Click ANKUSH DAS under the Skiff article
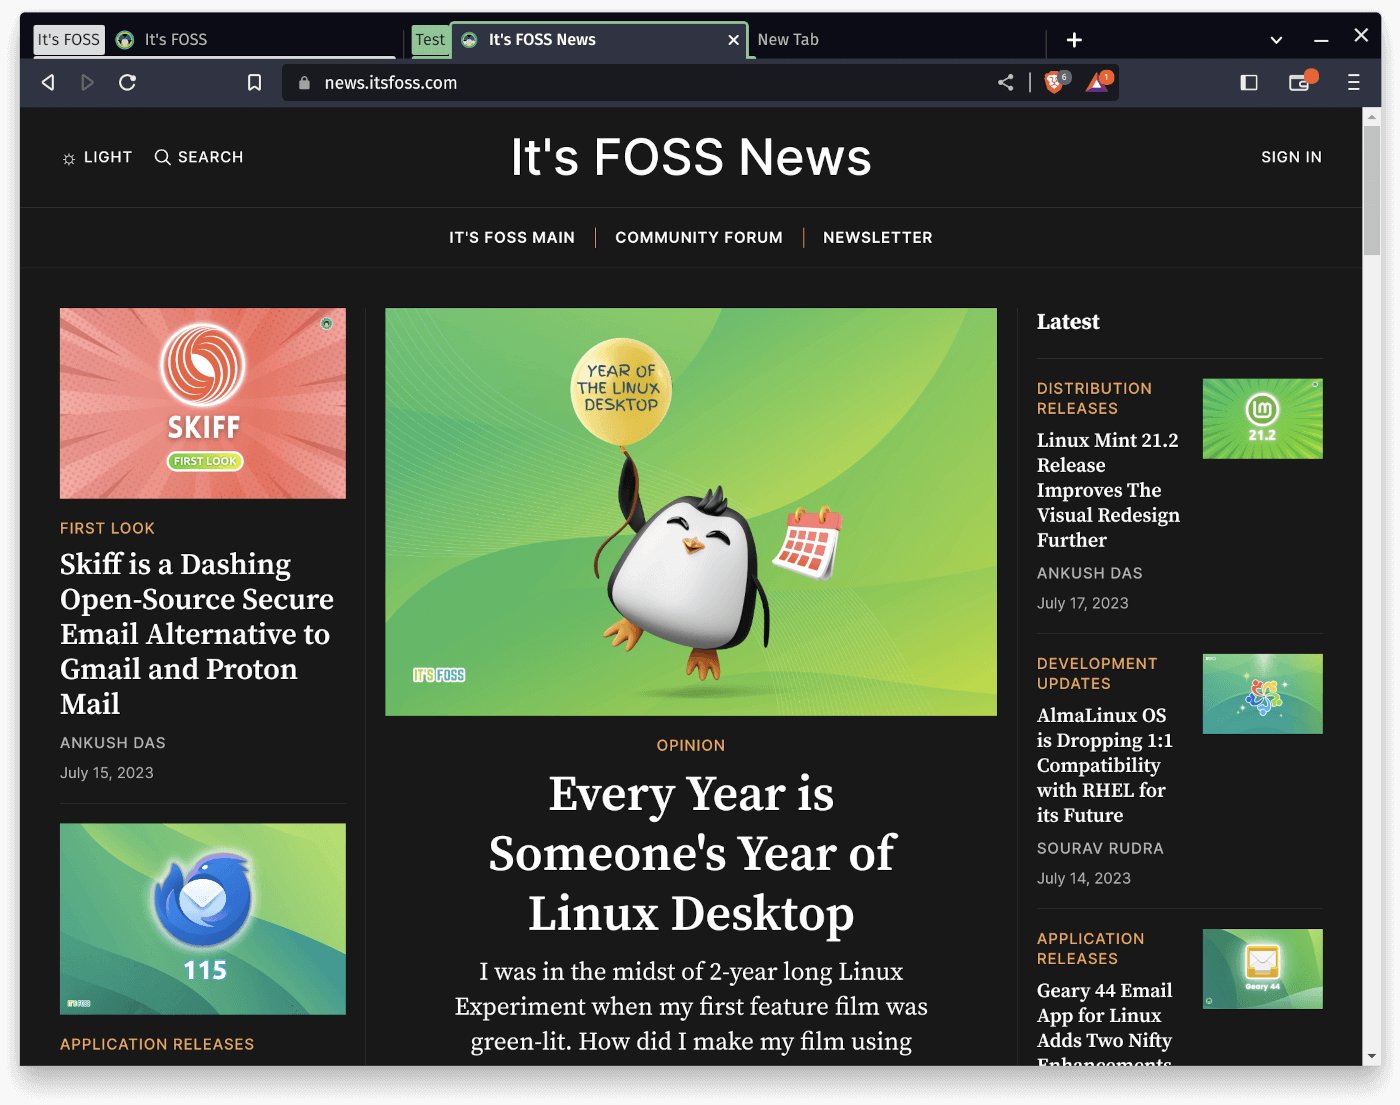The width and height of the screenshot is (1400, 1105). pos(113,743)
